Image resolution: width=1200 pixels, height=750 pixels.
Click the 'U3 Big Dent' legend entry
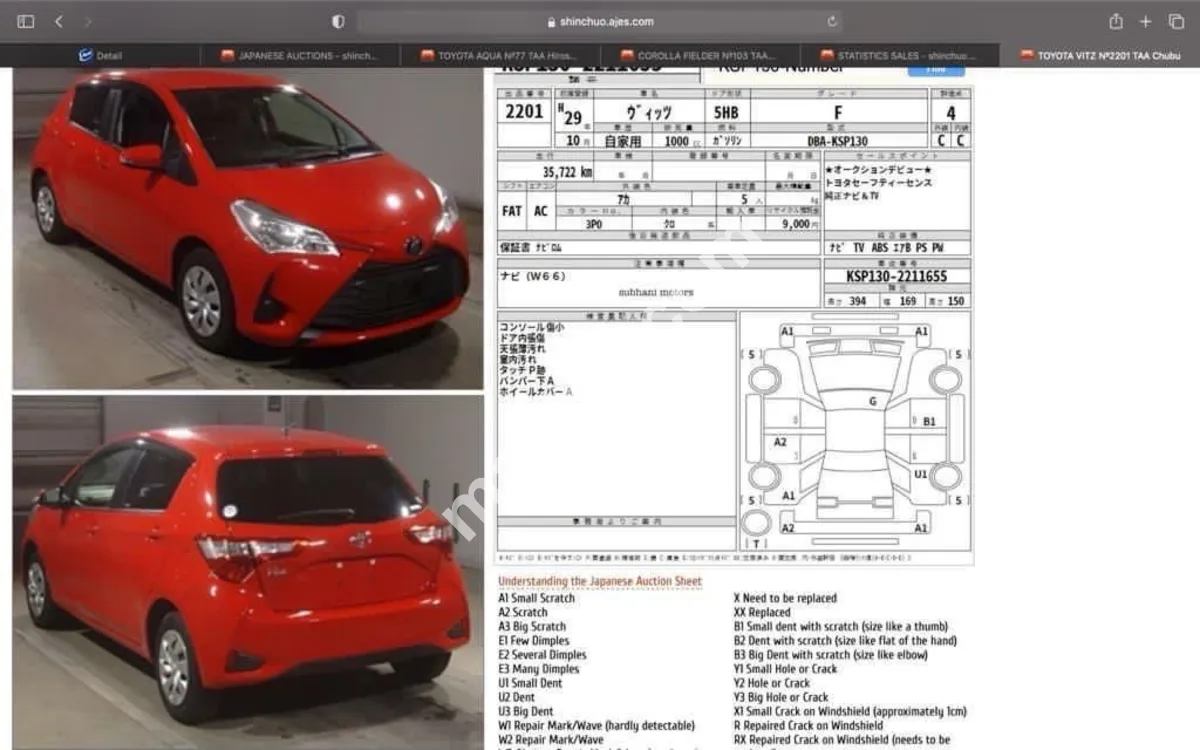point(525,712)
